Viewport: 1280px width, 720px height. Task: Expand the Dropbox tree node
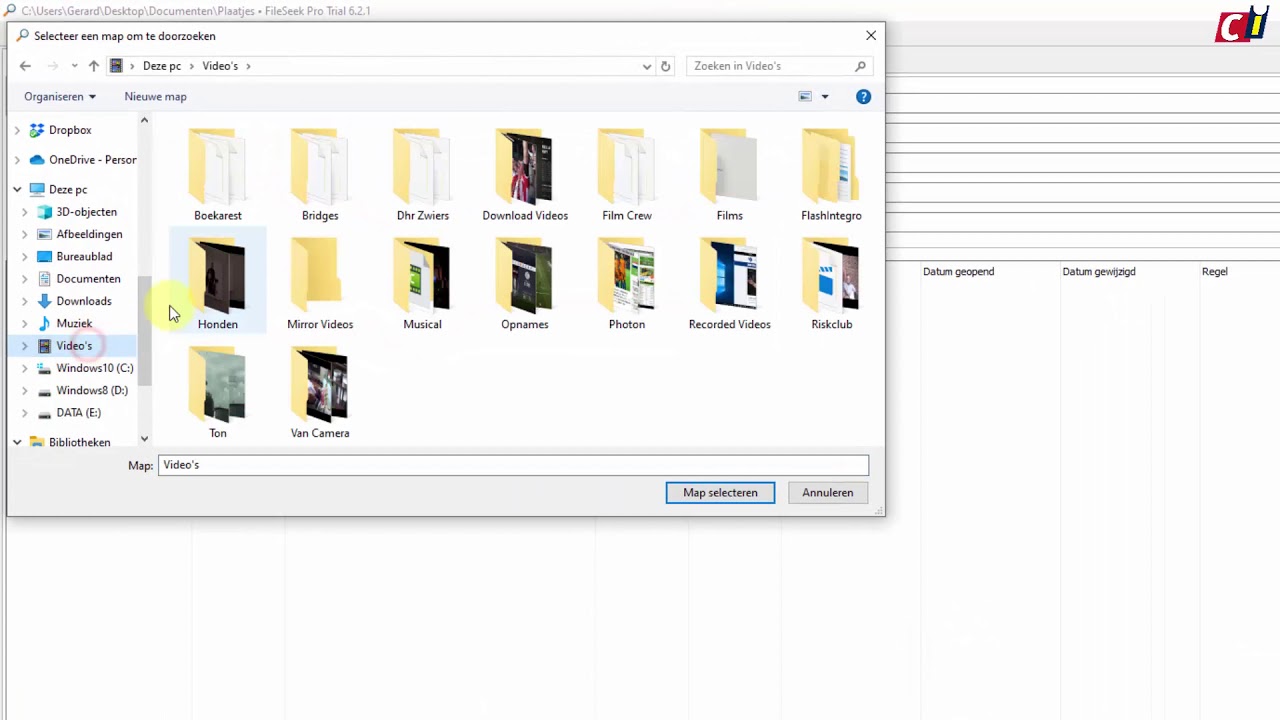click(x=17, y=130)
